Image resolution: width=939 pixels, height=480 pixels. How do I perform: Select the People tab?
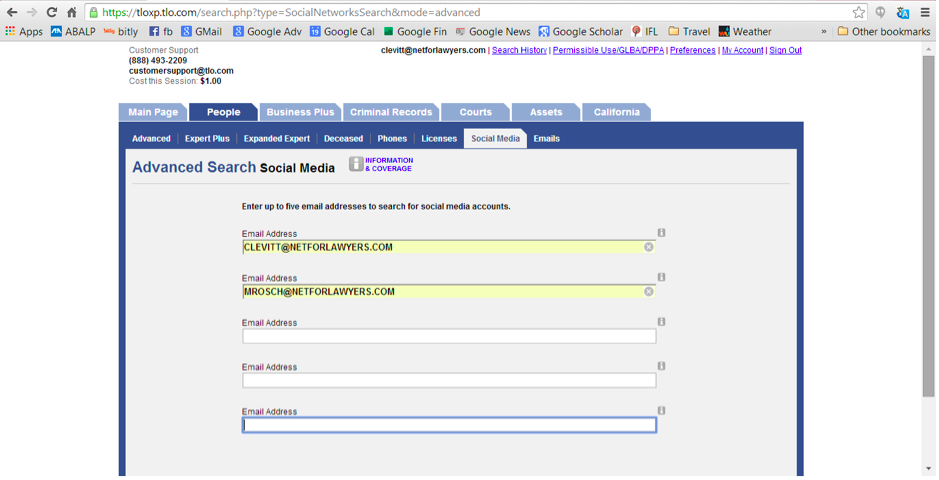pyautogui.click(x=223, y=112)
